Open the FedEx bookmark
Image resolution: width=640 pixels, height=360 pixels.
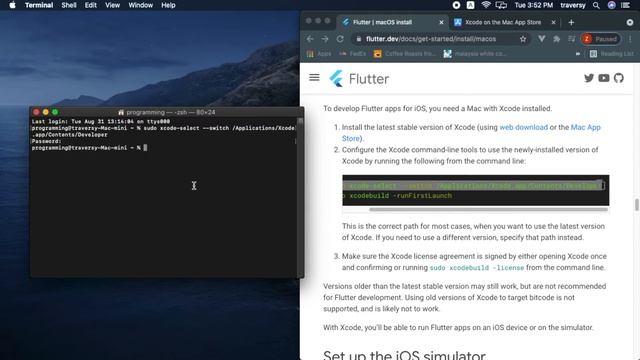click(352, 53)
